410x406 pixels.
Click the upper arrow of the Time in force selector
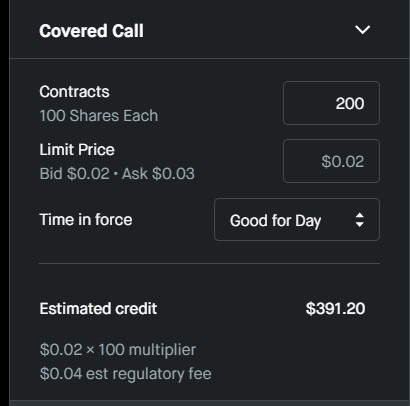[359, 215]
